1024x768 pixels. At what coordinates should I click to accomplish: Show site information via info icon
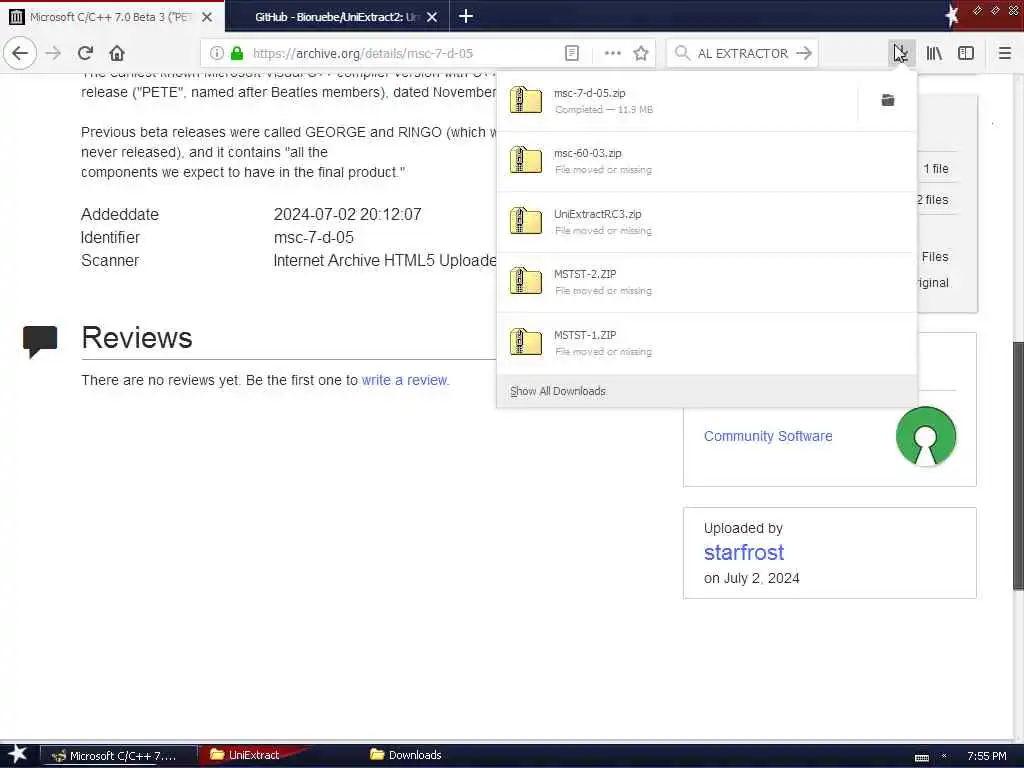pos(217,53)
